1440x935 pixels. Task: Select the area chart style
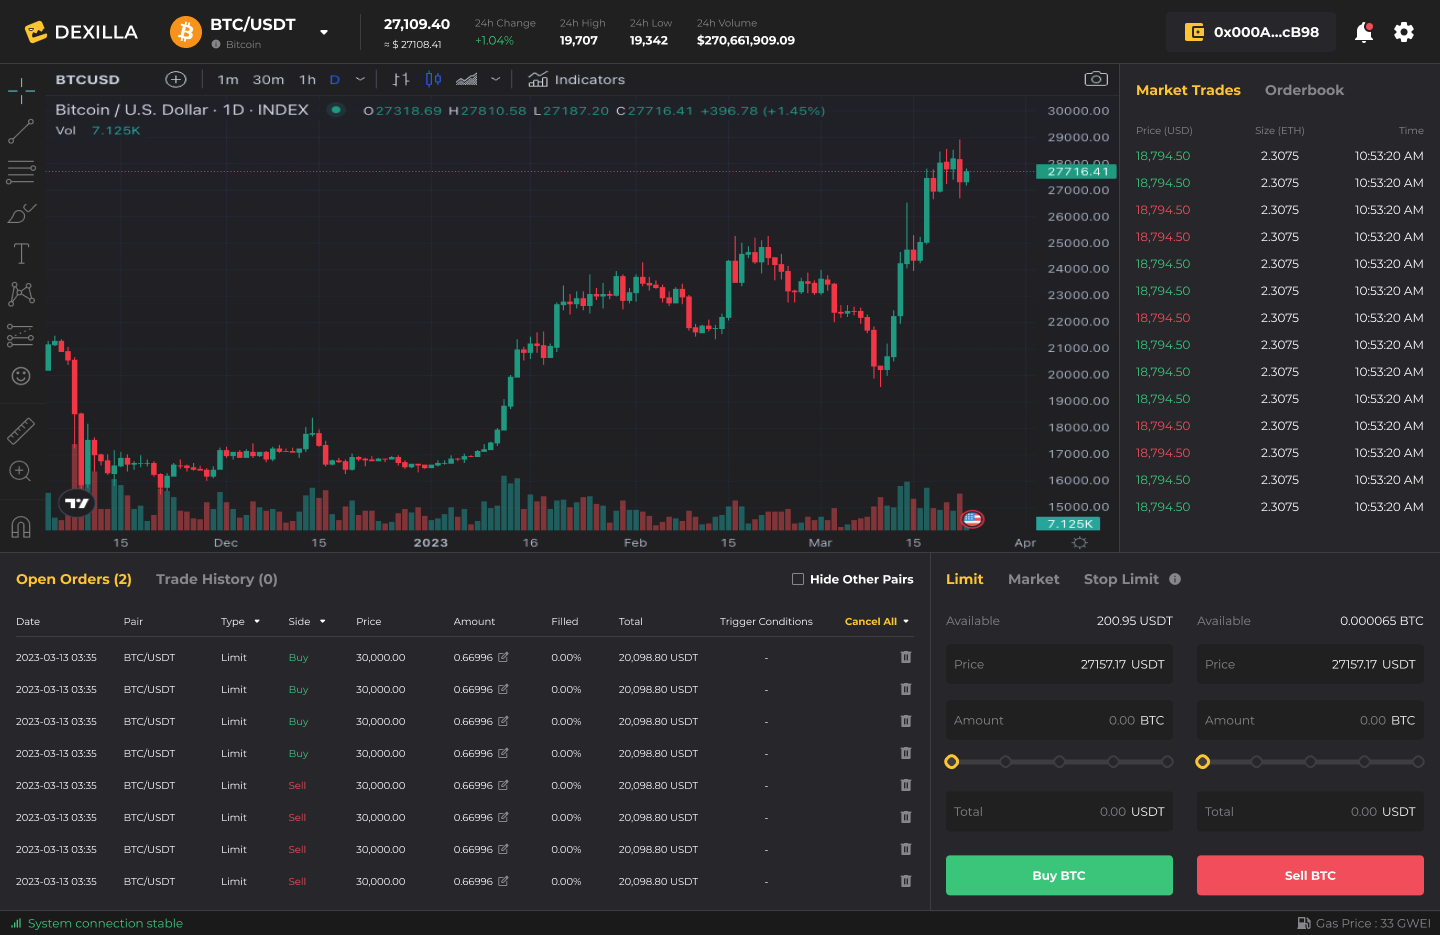point(466,79)
